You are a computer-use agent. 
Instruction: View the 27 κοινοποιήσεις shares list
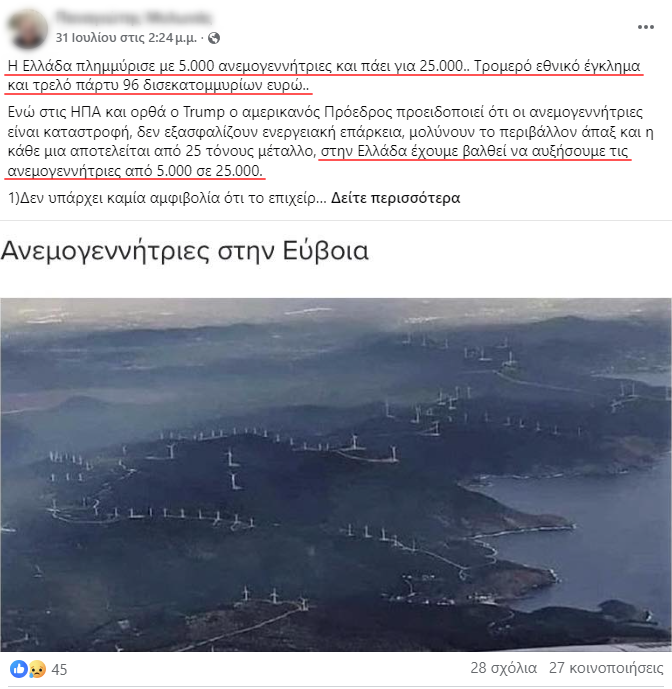pyautogui.click(x=606, y=668)
